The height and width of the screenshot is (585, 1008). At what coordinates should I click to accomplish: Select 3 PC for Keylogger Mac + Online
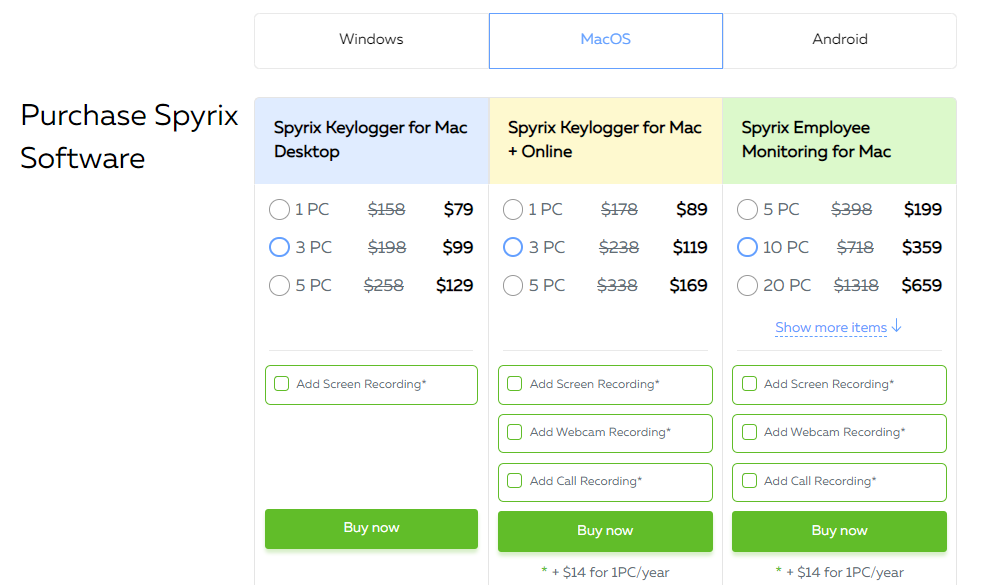[x=513, y=248]
